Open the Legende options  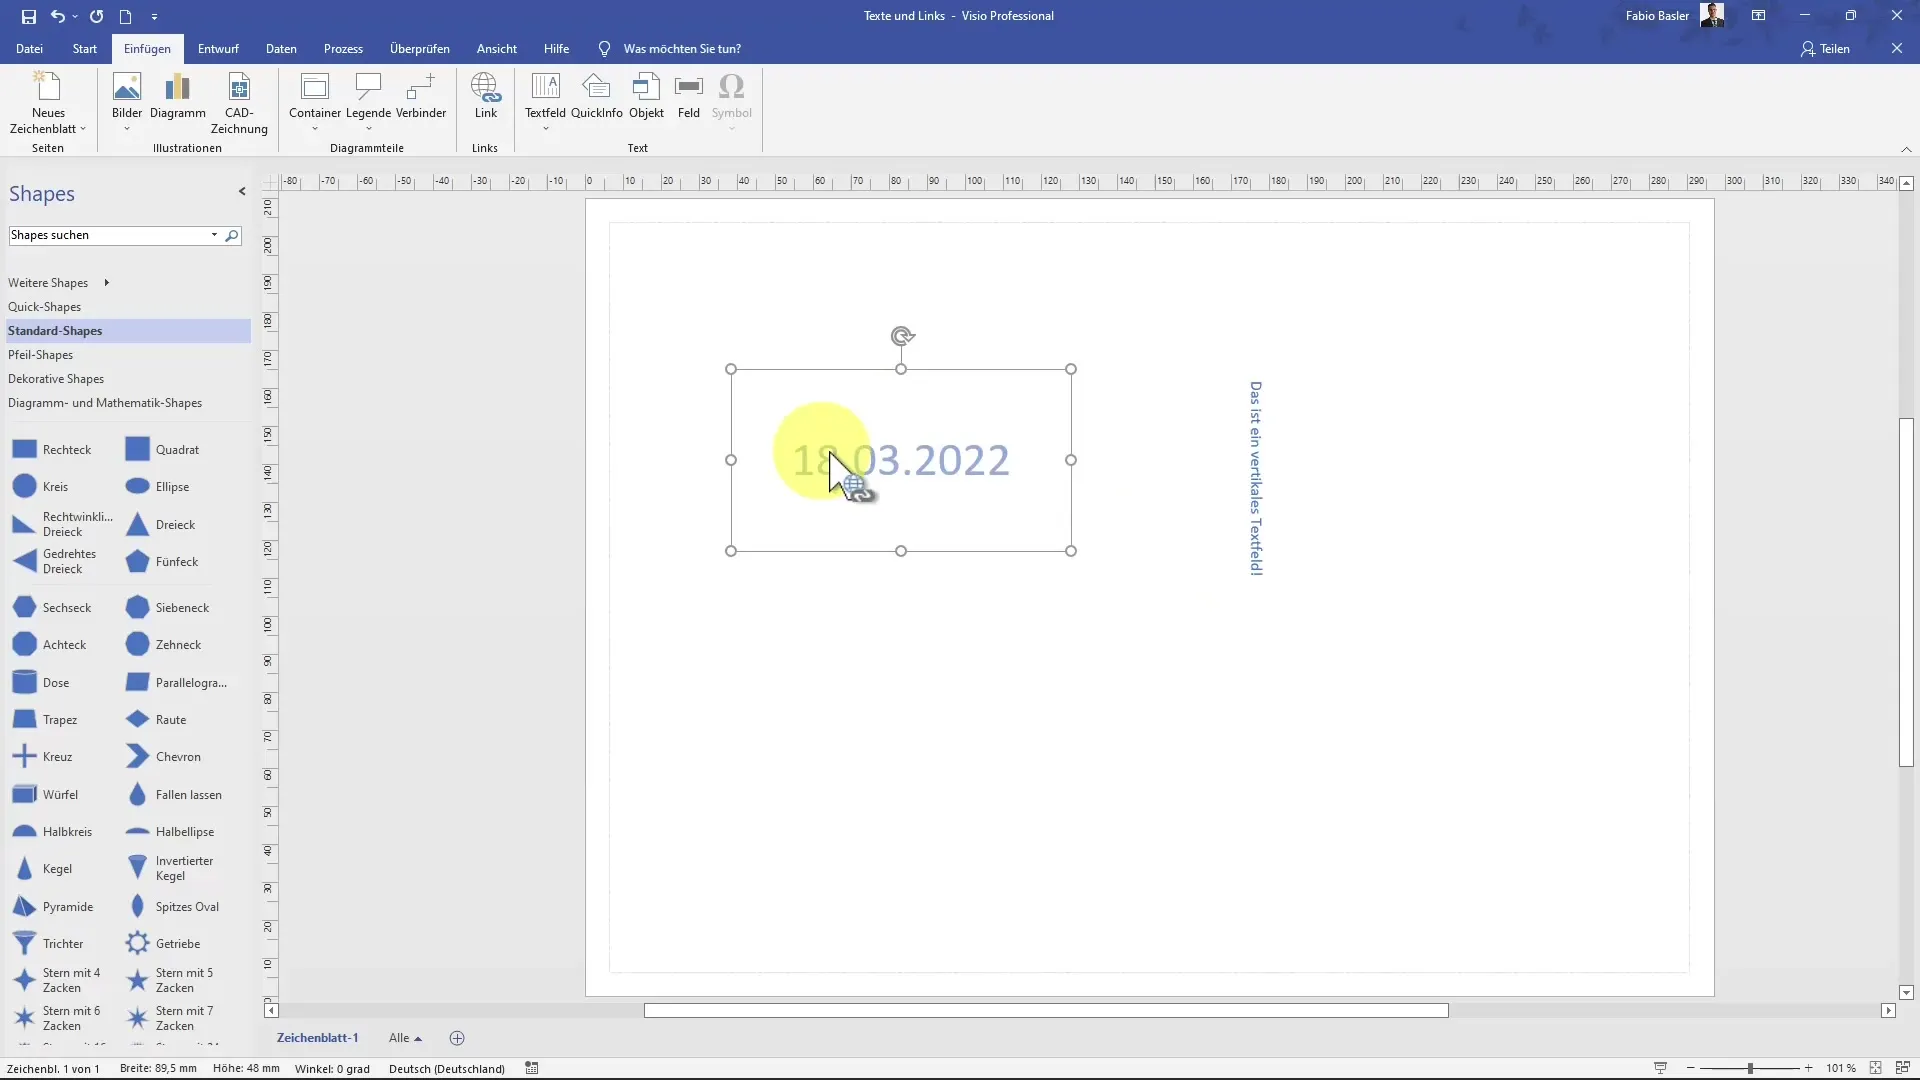[368, 102]
